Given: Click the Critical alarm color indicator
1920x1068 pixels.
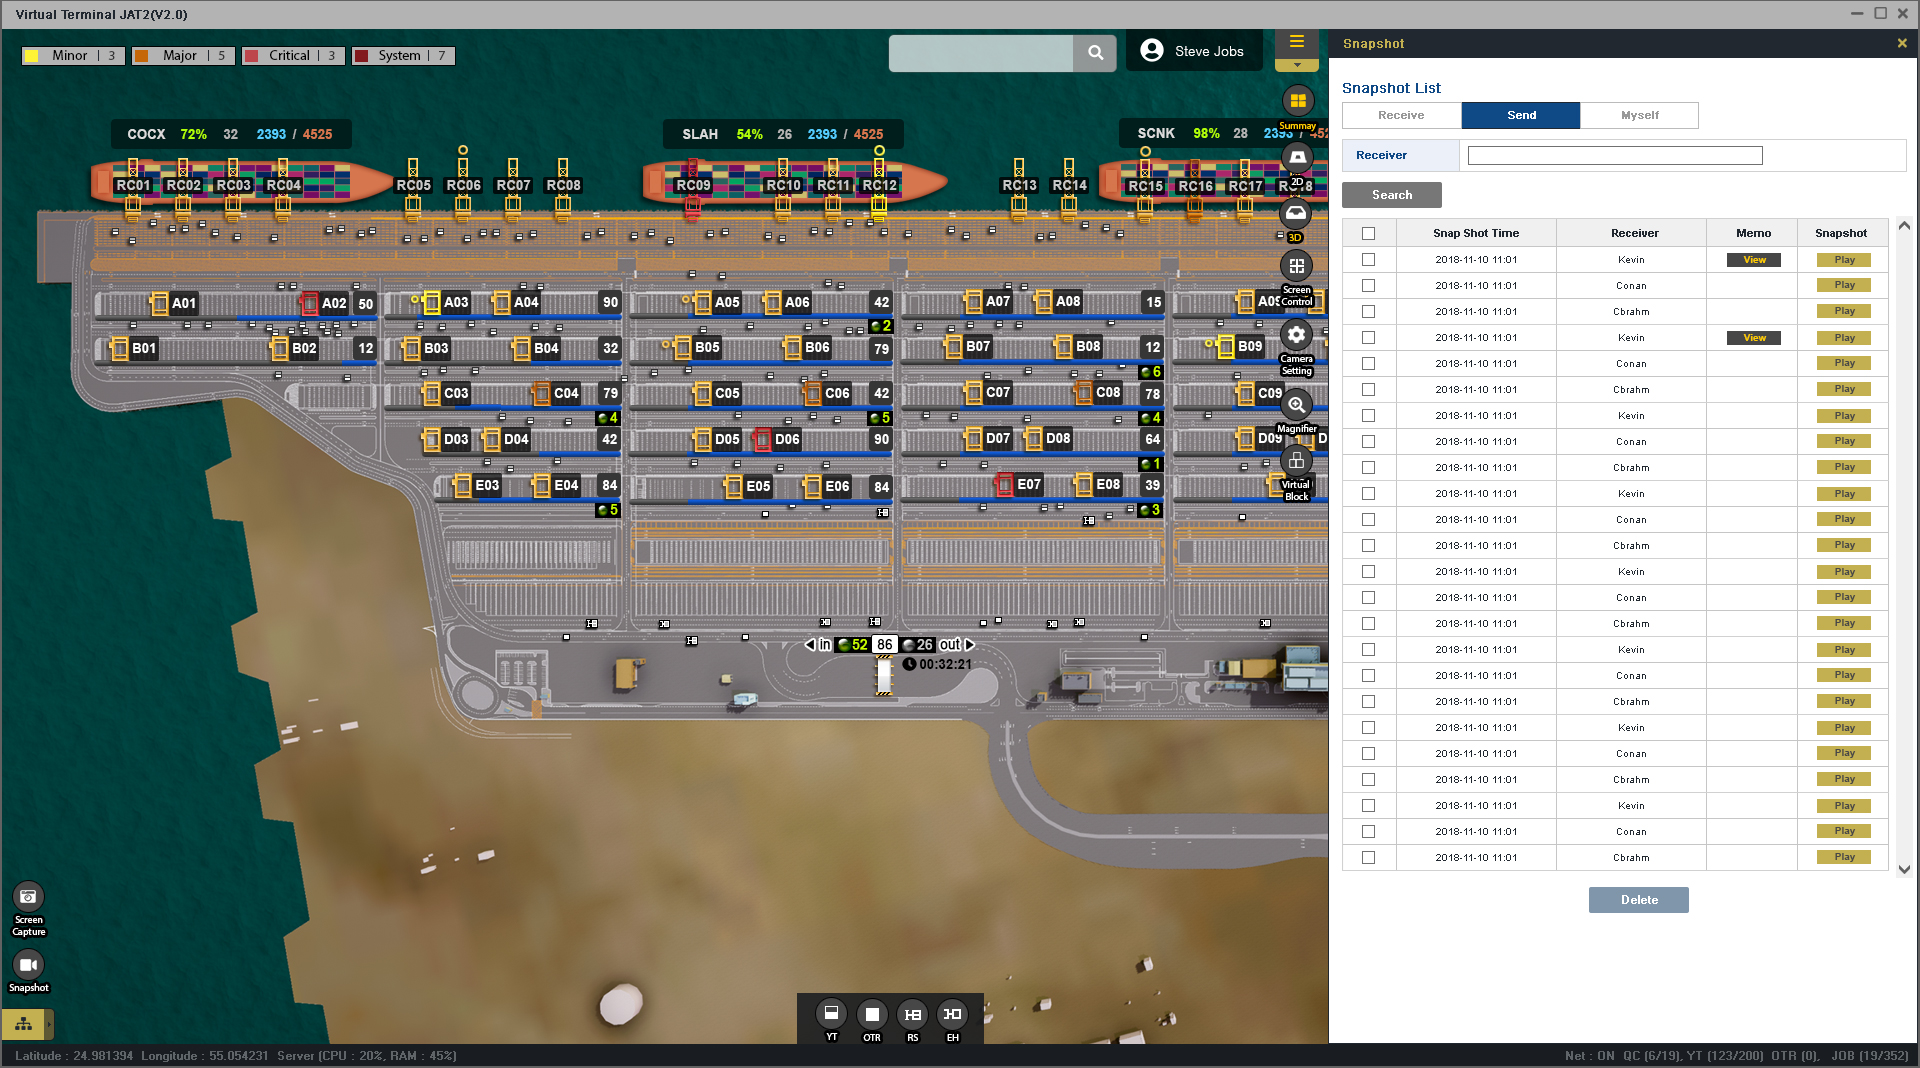Looking at the screenshot, I should (252, 56).
